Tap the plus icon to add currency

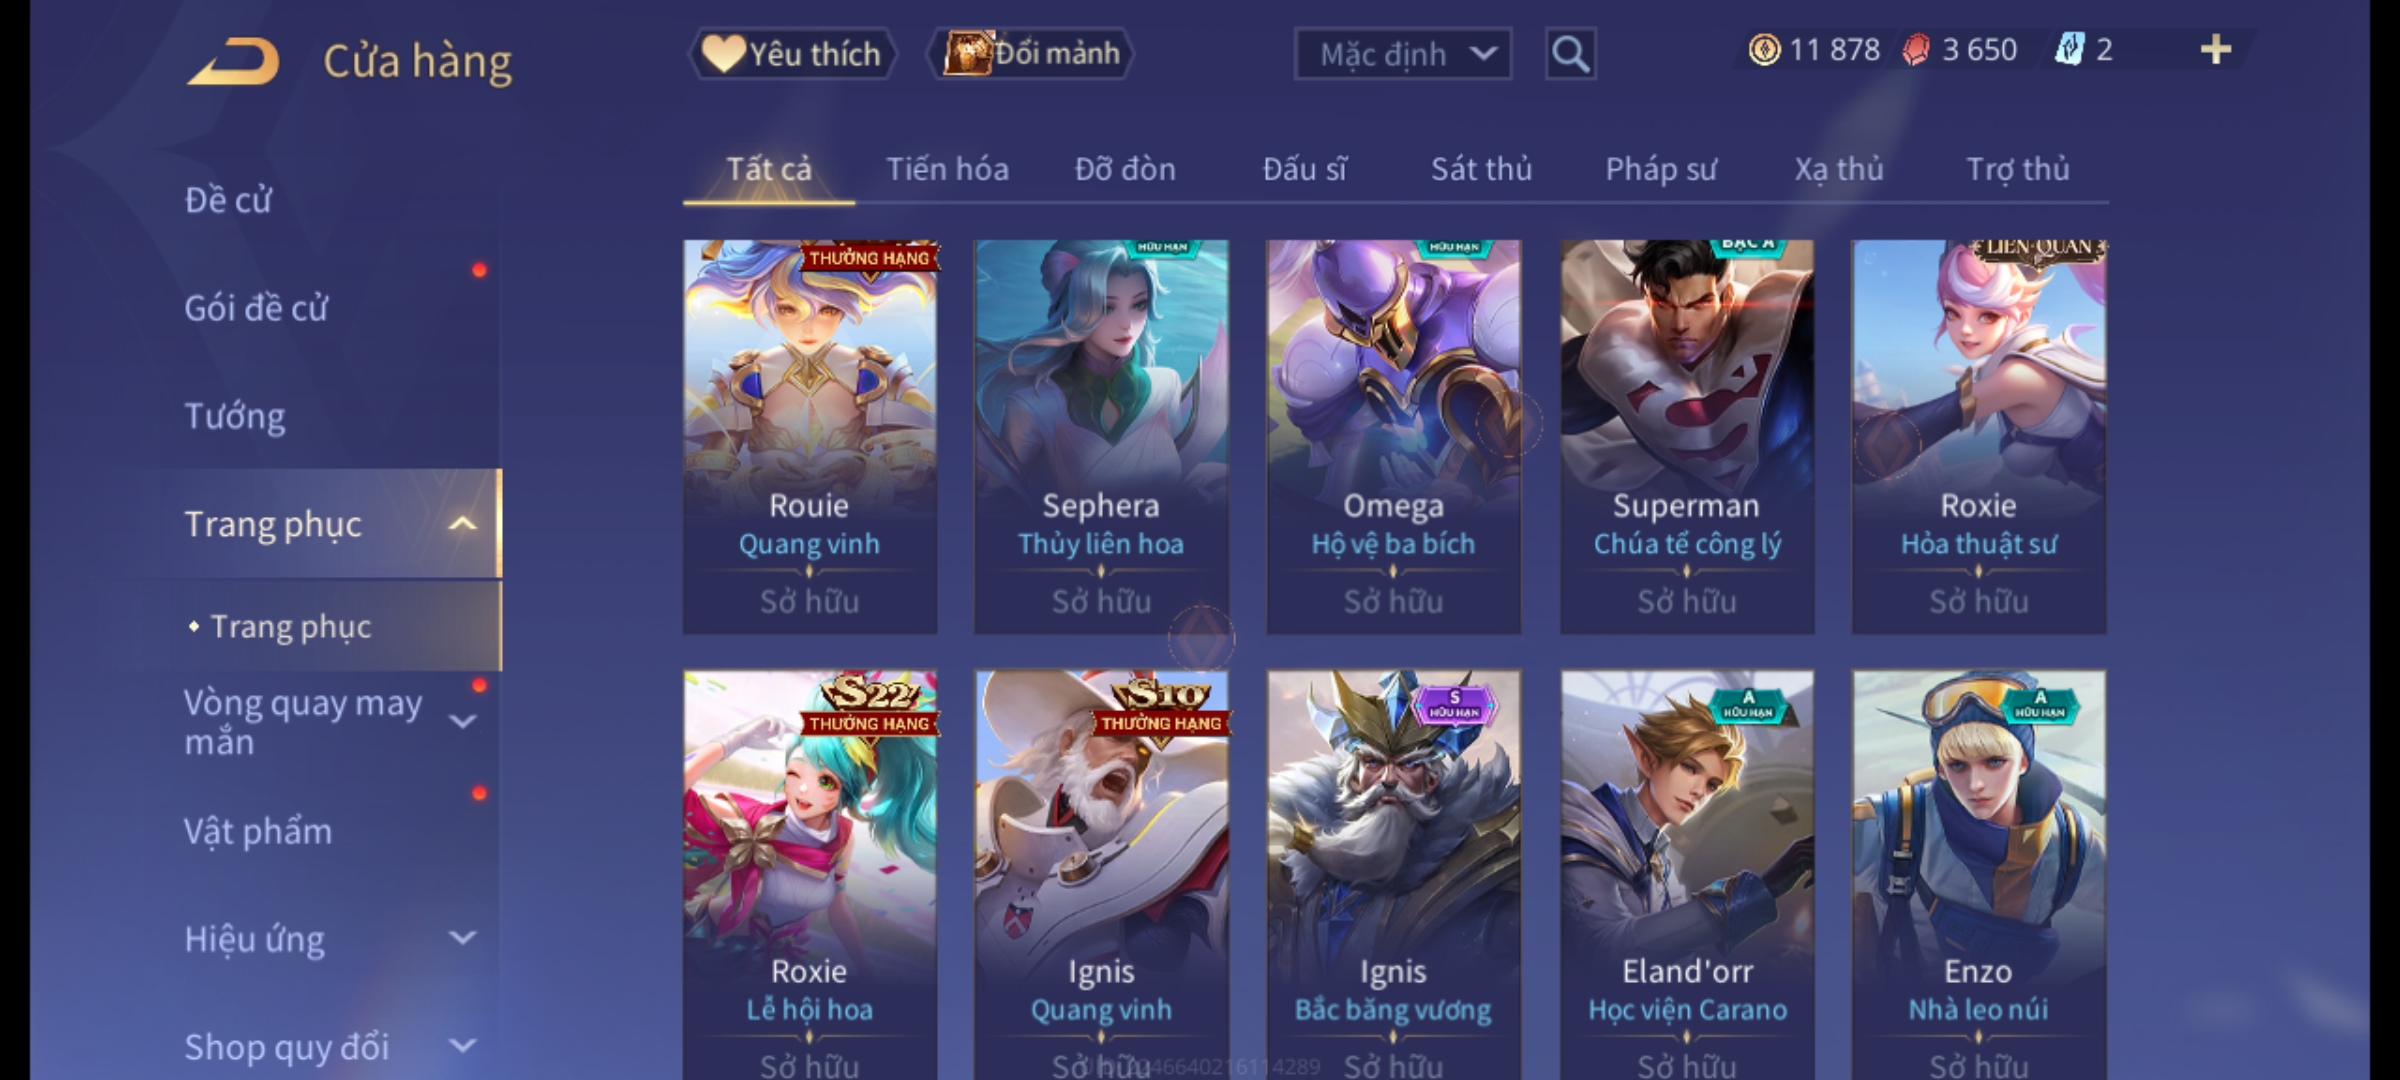pyautogui.click(x=2216, y=50)
